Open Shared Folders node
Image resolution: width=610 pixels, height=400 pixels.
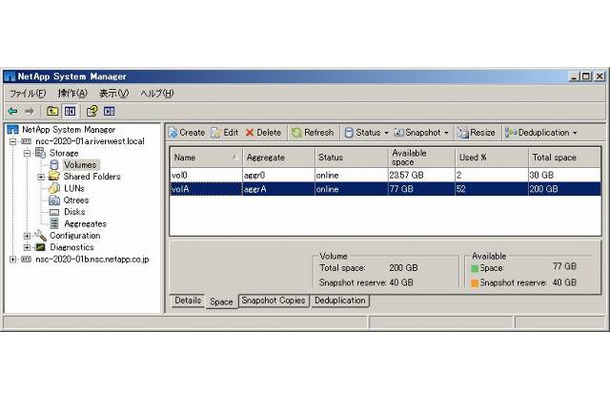coord(92,176)
